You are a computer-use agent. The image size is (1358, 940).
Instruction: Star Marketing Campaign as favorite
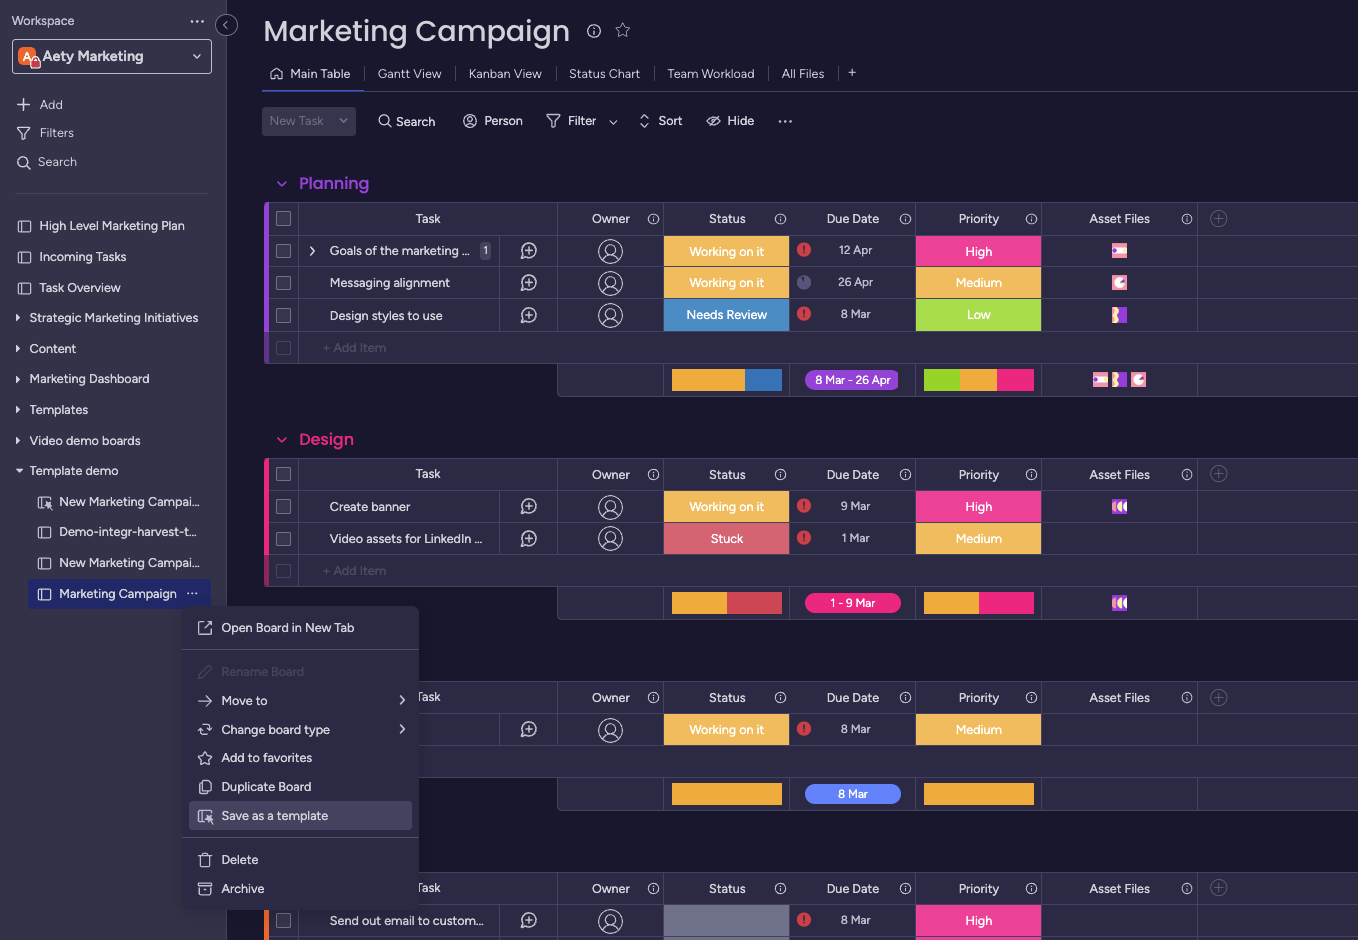(622, 30)
